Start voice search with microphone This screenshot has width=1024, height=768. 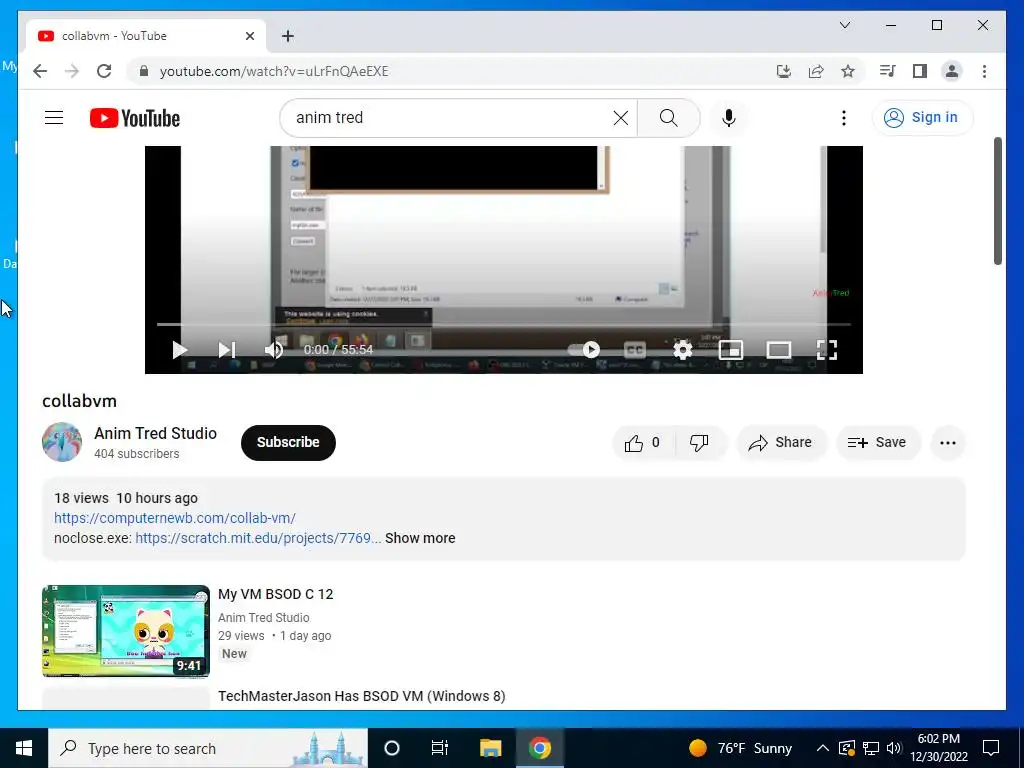click(x=729, y=118)
